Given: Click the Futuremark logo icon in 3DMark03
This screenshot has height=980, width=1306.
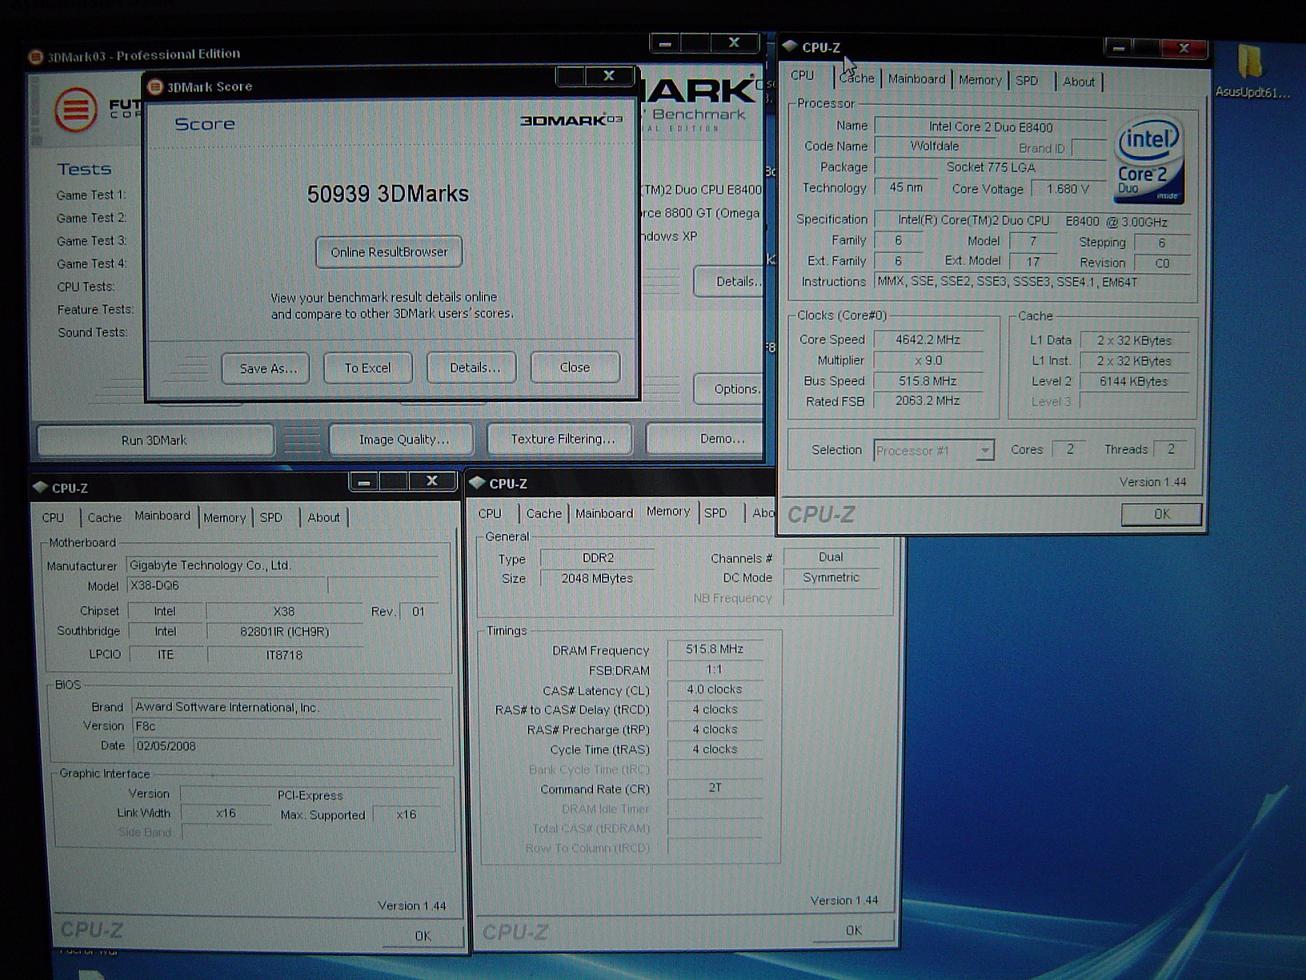Looking at the screenshot, I should (75, 109).
